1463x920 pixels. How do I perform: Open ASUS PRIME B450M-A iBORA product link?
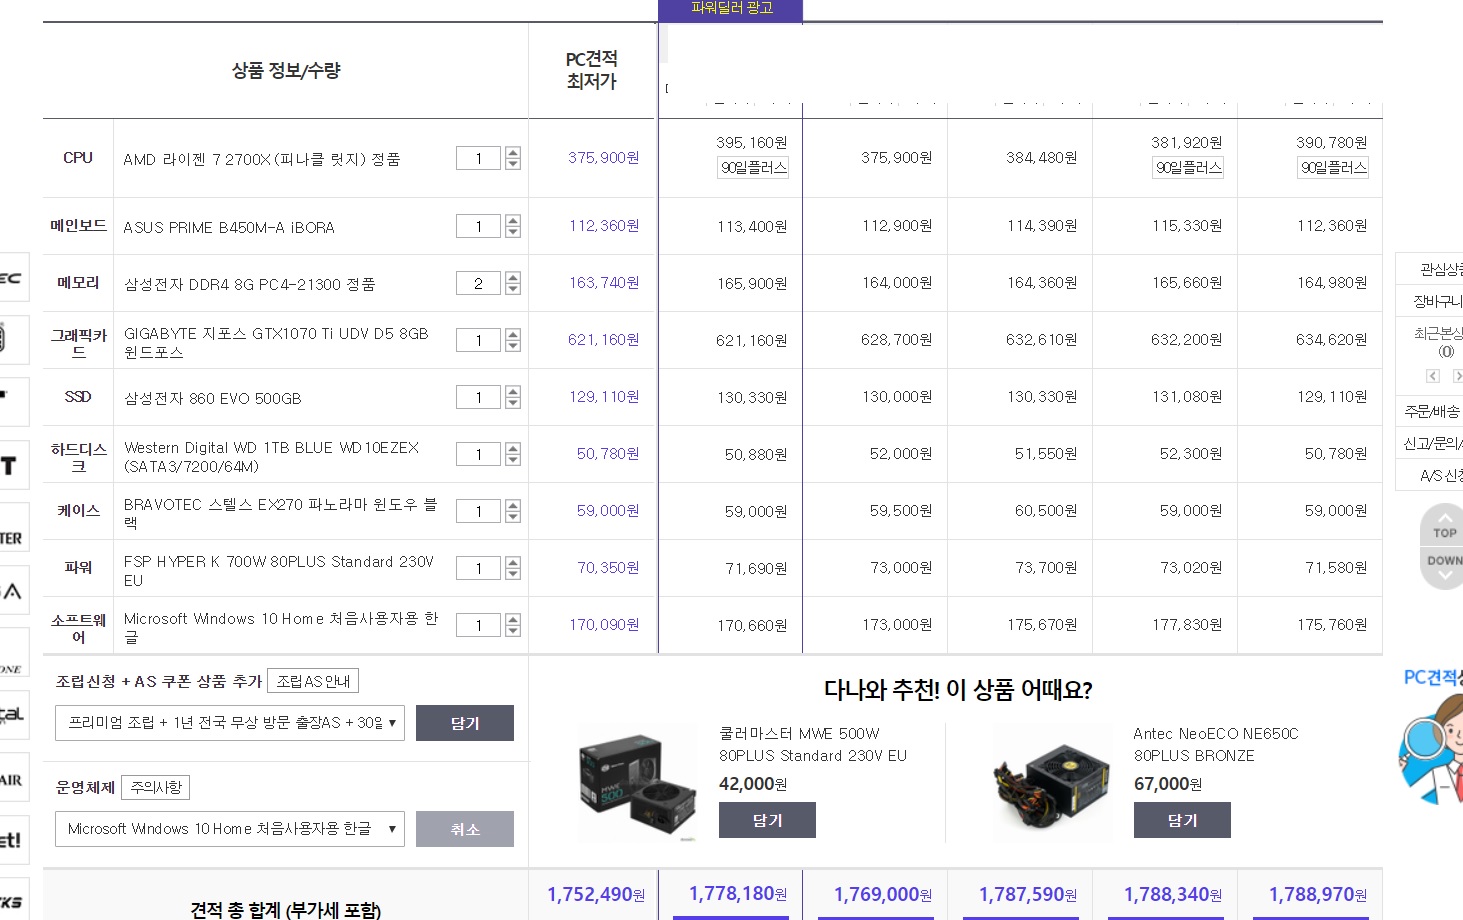[x=229, y=227]
